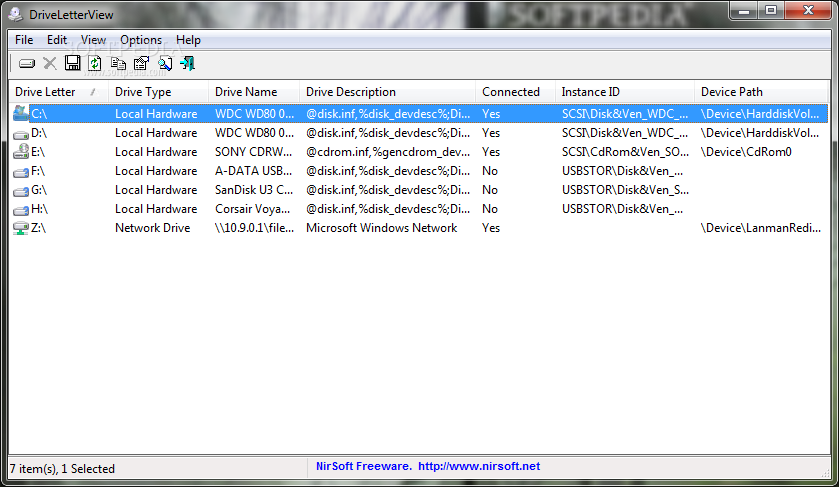This screenshot has height=487, width=839.
Task: Select the C:\ drive letter text
Action: coord(39,114)
